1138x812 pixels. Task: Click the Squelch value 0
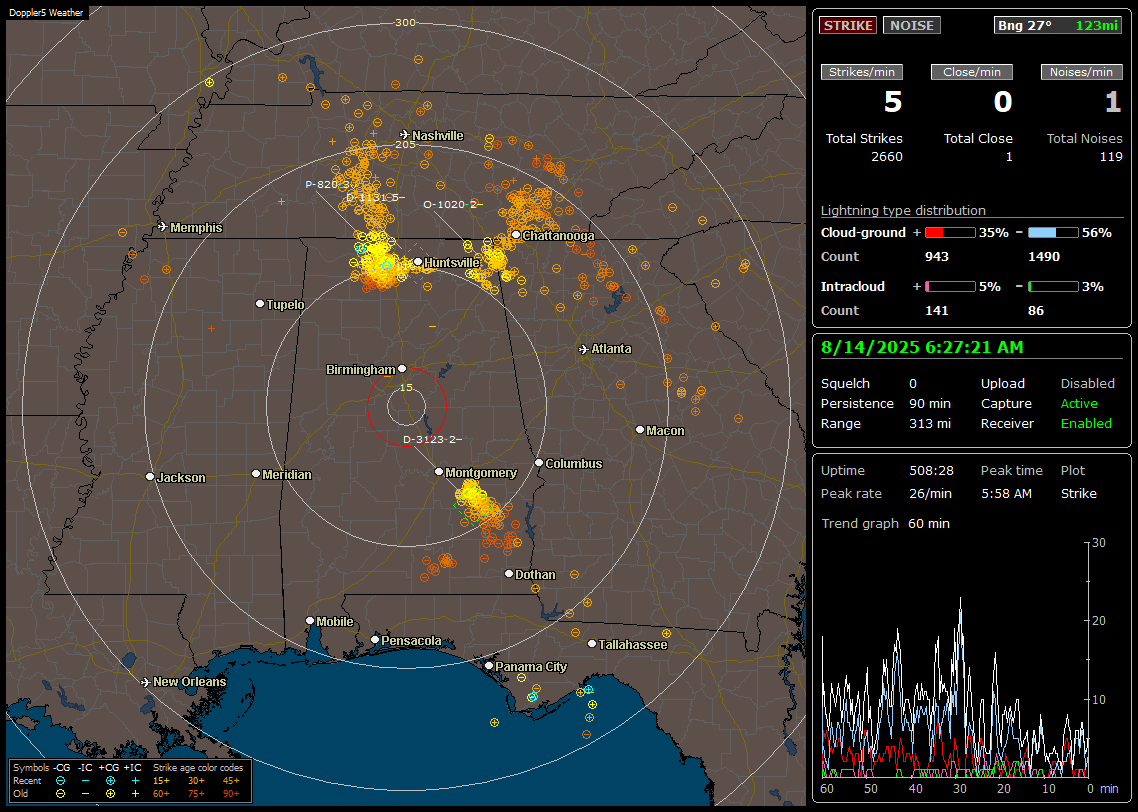click(913, 384)
